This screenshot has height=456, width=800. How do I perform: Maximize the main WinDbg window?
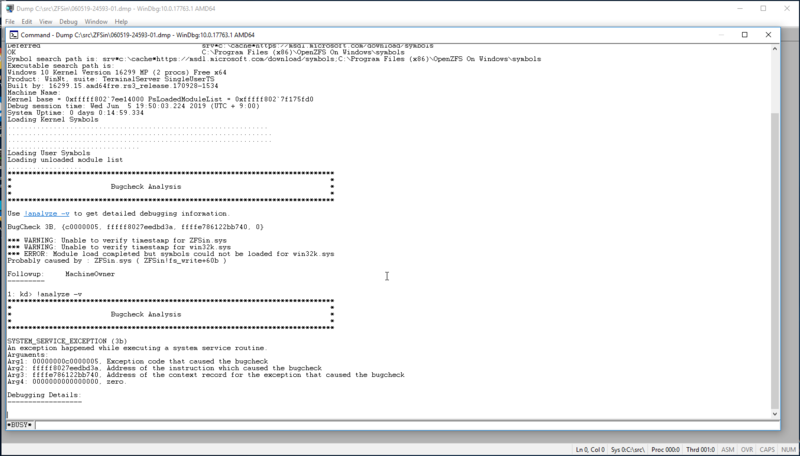click(x=763, y=9)
